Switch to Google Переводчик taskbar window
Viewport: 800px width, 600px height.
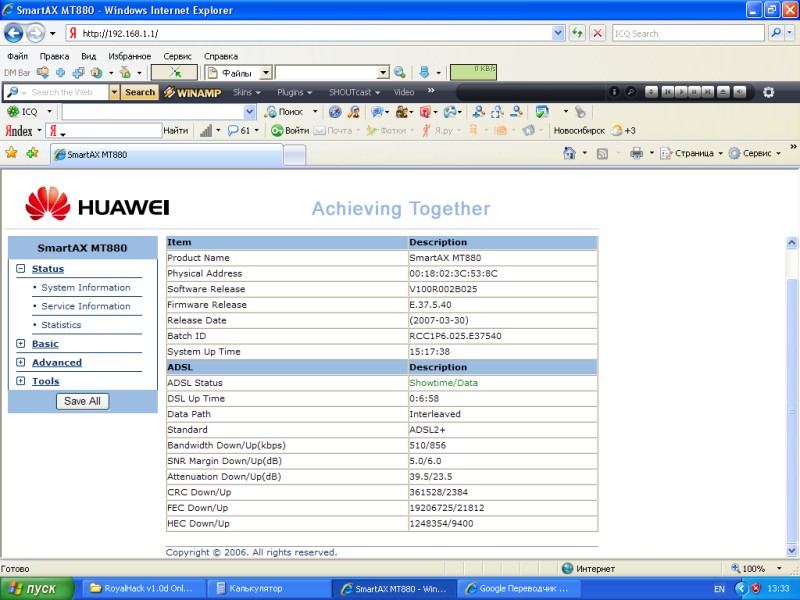coord(517,588)
